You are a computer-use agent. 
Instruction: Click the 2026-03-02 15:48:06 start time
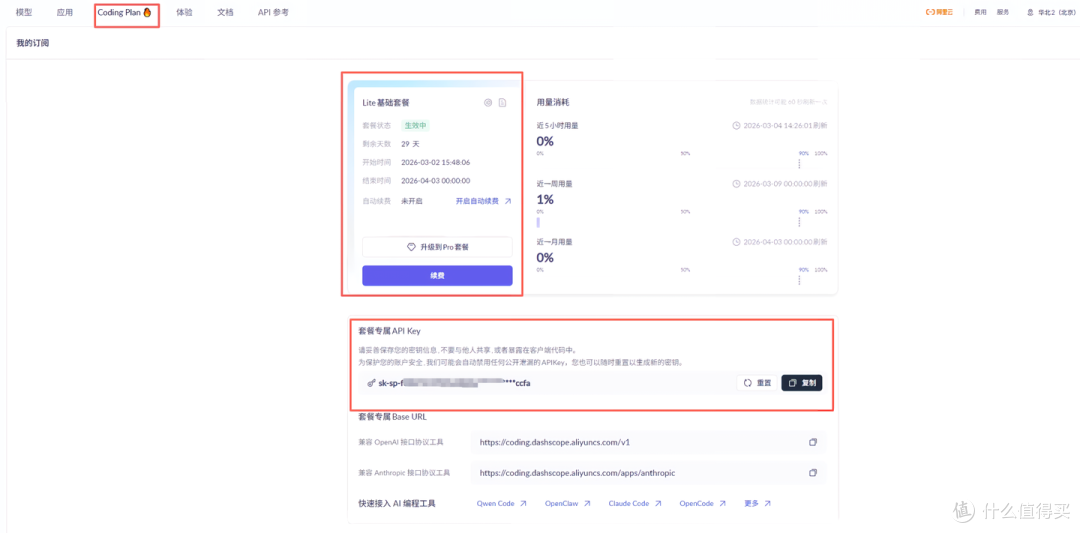click(435, 163)
